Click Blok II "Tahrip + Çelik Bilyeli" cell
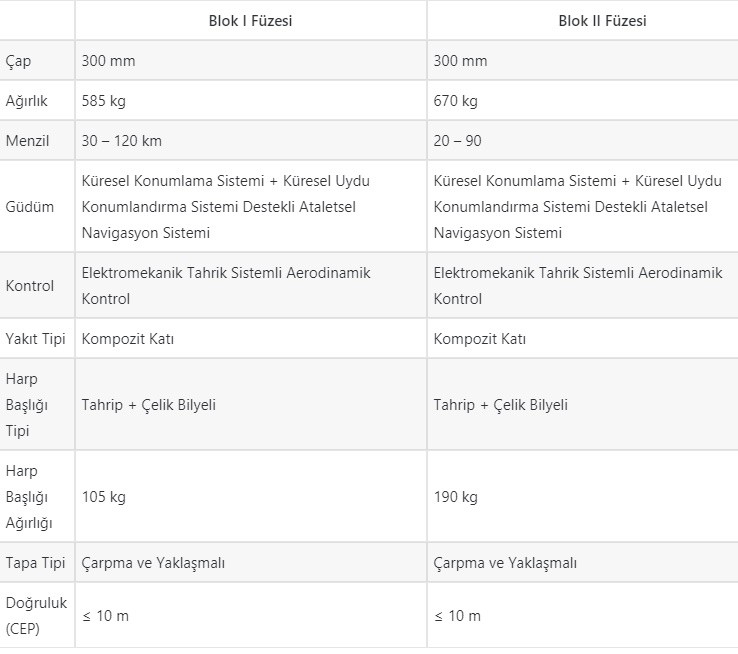This screenshot has width=738, height=654. 501,405
